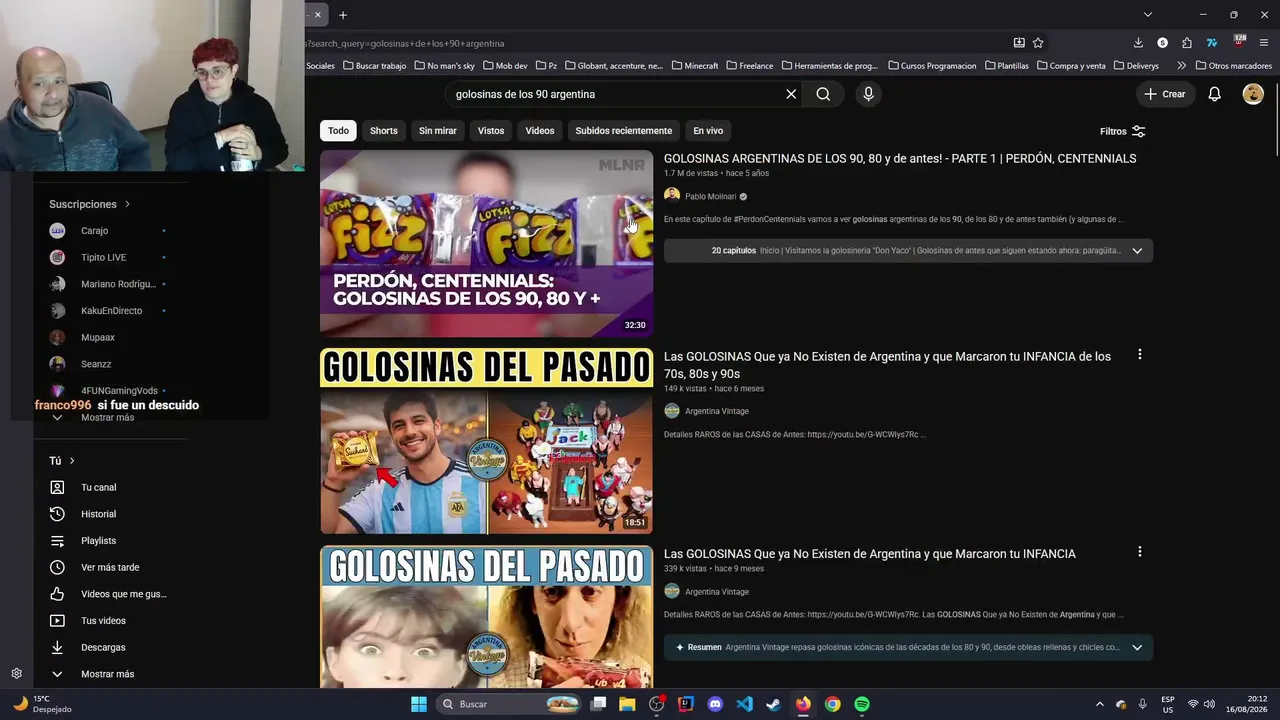Open the Pablo Molinari channel link
This screenshot has width=1280, height=720.
pyautogui.click(x=710, y=197)
